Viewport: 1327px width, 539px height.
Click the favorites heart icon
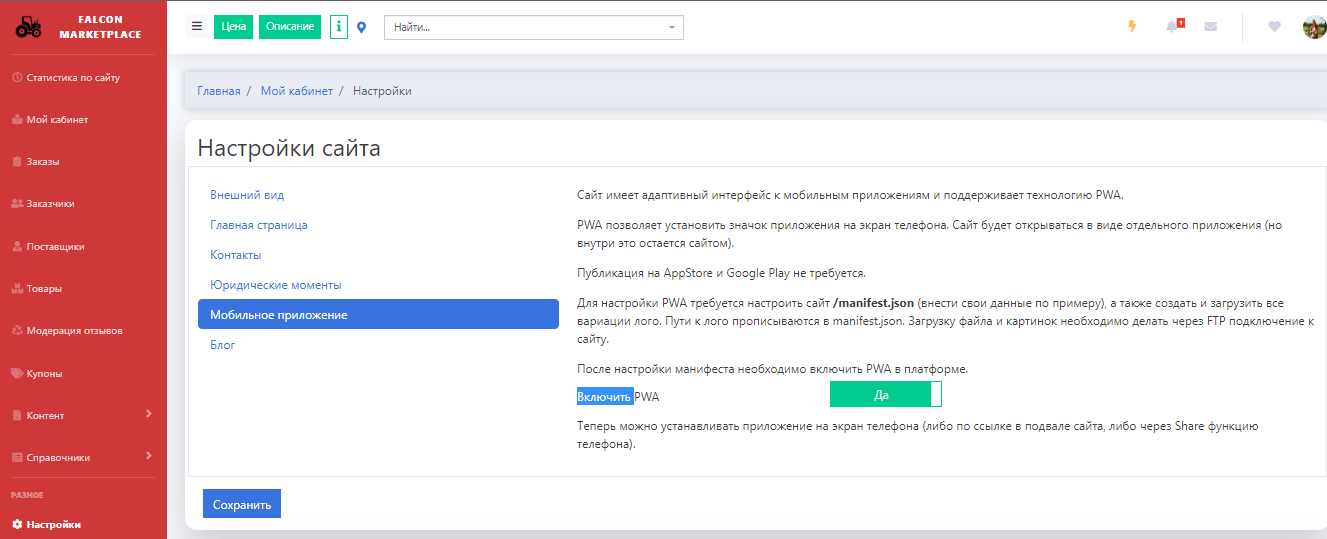(x=1274, y=27)
